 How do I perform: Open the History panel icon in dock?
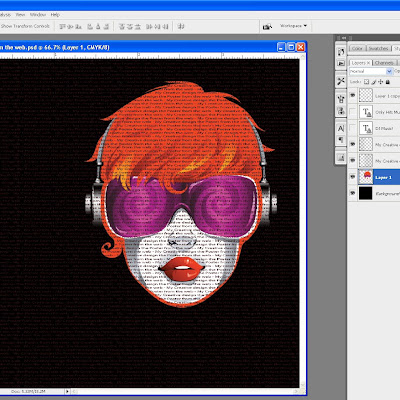pyautogui.click(x=341, y=52)
